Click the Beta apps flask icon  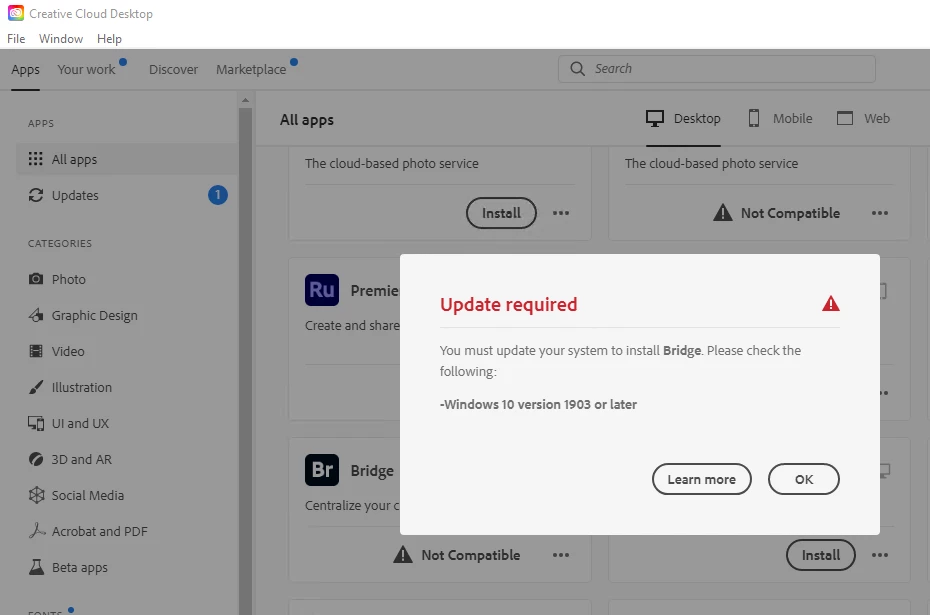point(36,567)
